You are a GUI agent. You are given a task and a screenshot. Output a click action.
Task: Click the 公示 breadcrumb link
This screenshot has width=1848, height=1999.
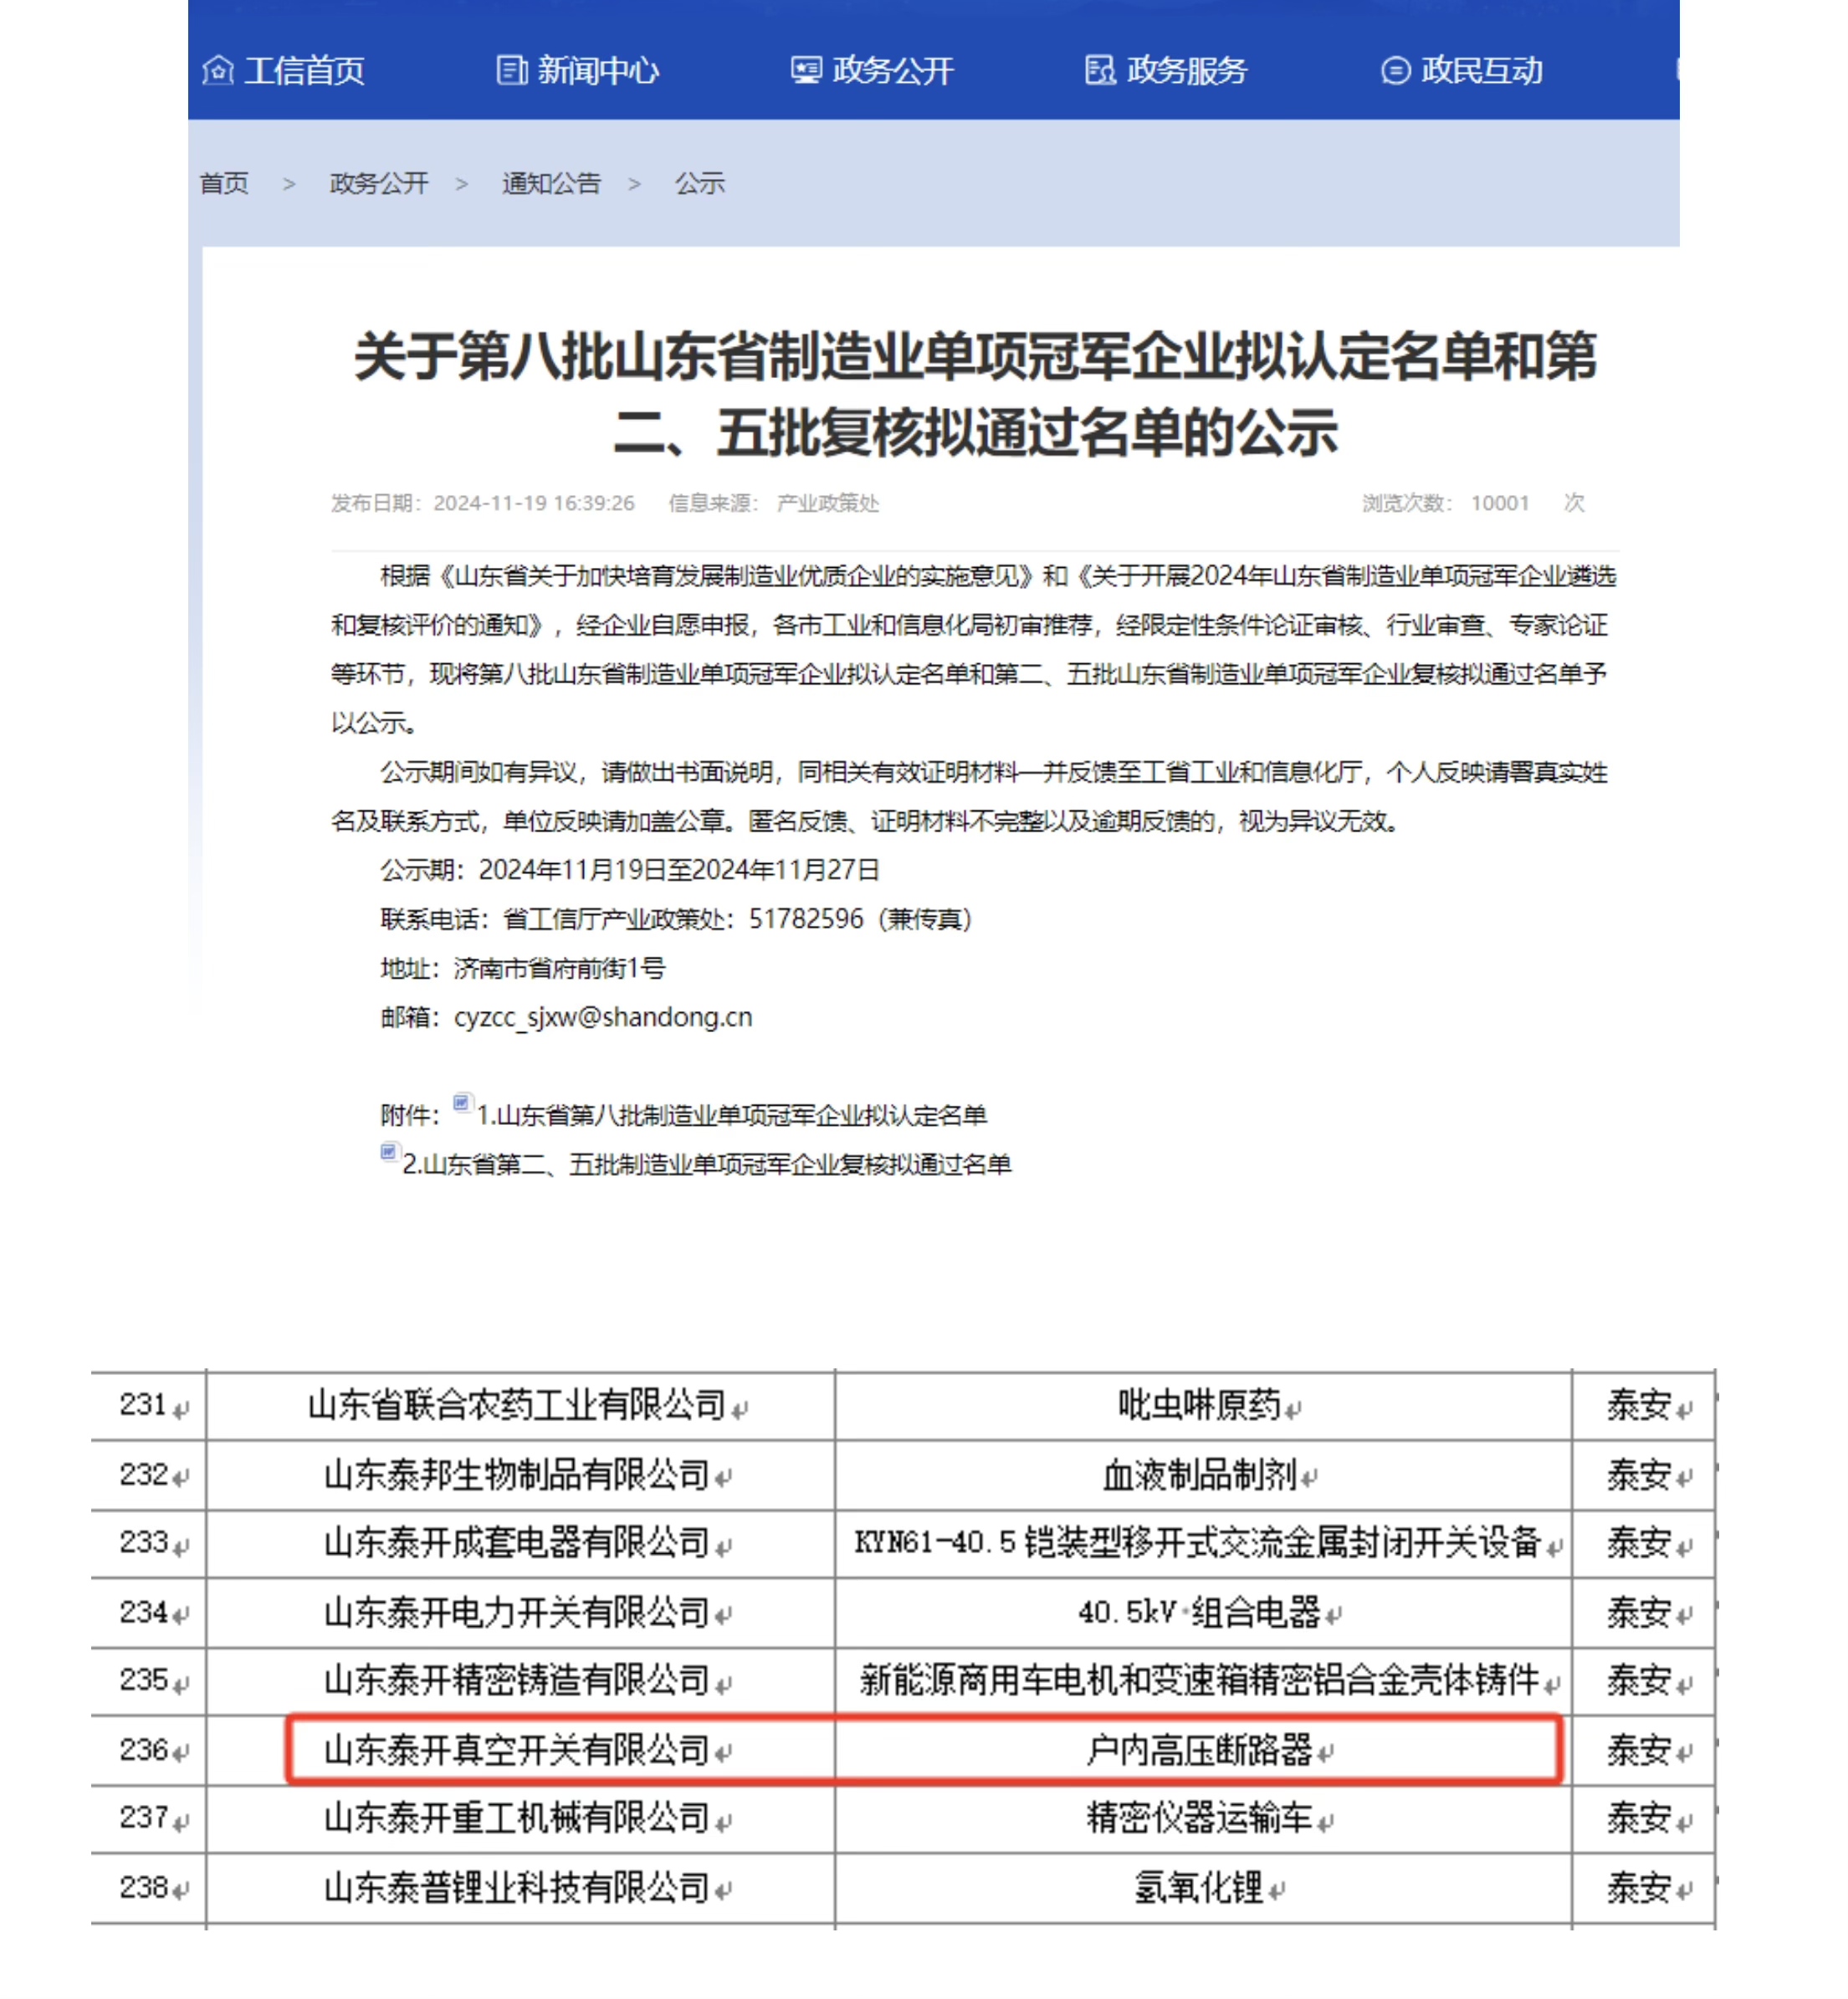point(699,183)
